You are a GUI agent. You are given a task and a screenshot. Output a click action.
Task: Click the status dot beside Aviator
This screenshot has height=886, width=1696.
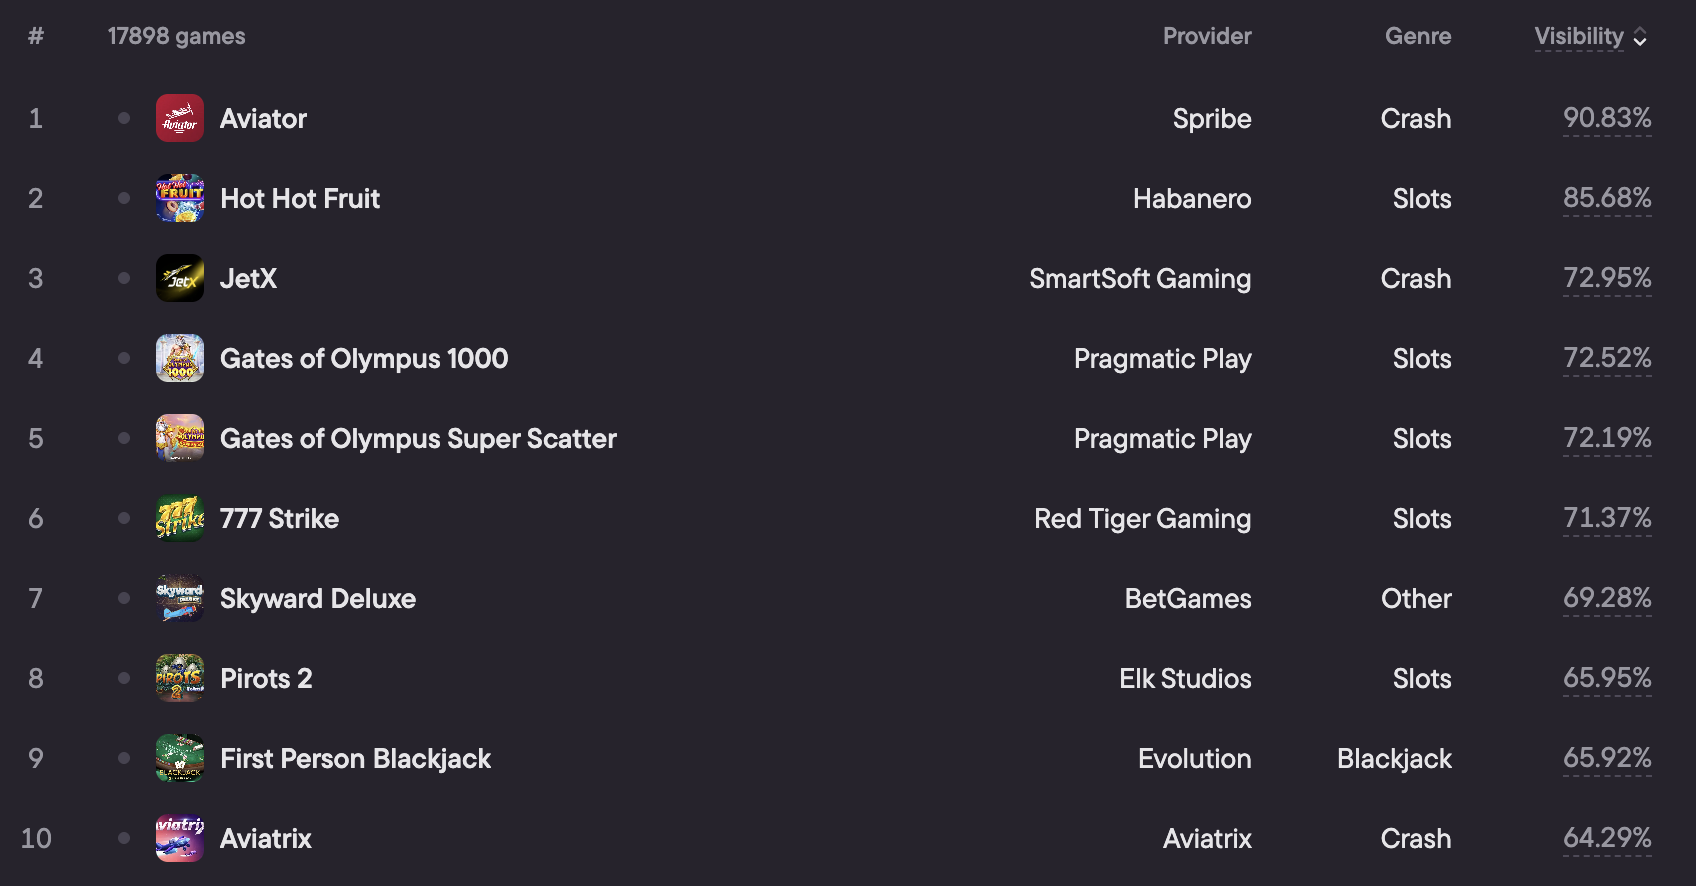tap(124, 118)
